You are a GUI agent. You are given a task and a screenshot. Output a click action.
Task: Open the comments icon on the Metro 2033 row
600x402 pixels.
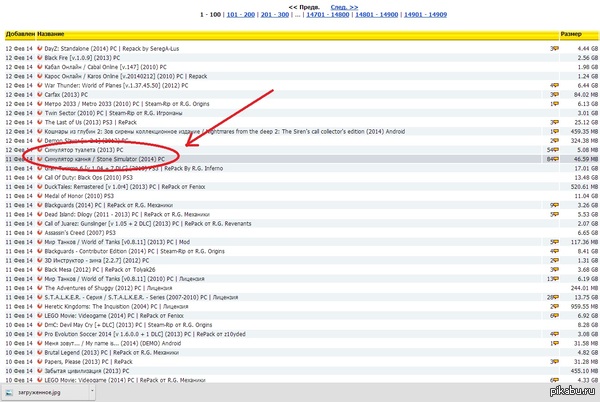pos(556,104)
